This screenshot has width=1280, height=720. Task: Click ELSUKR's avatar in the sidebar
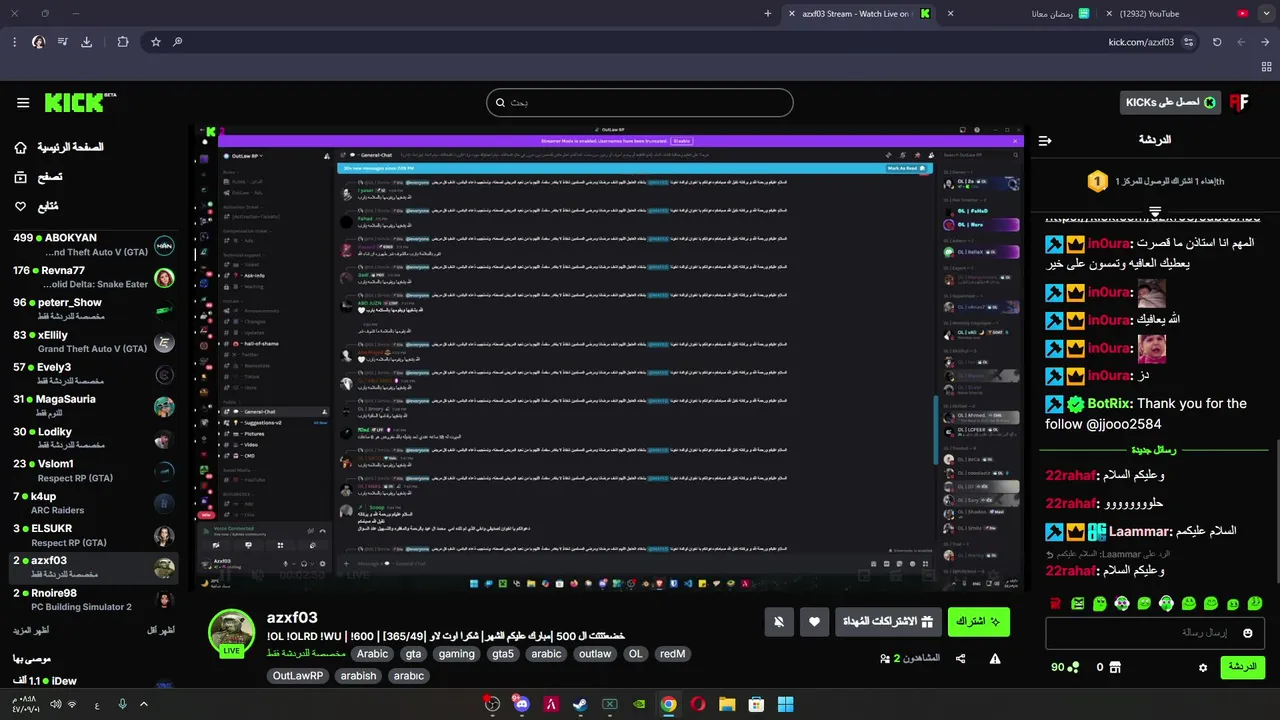point(164,536)
